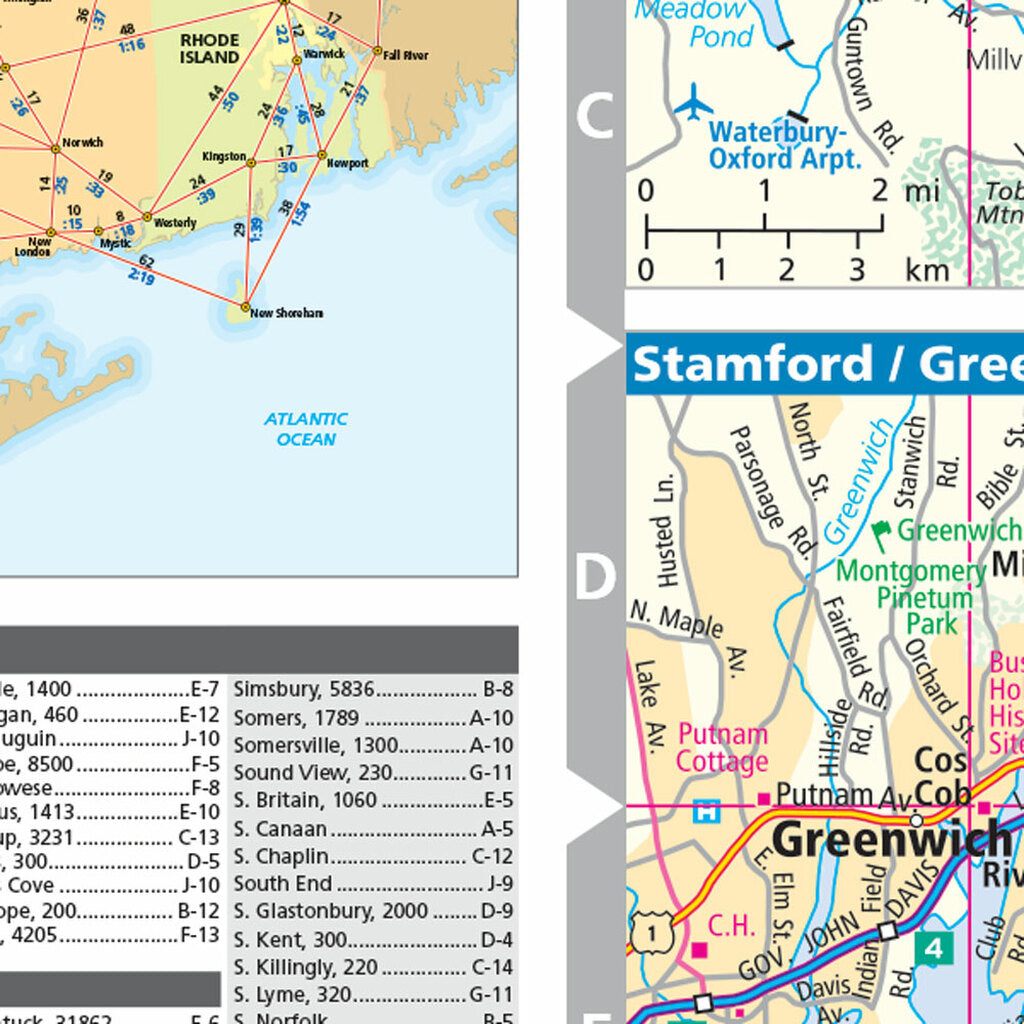Click the S. Canaan index entry
1024x1024 pixels.
pos(373,829)
